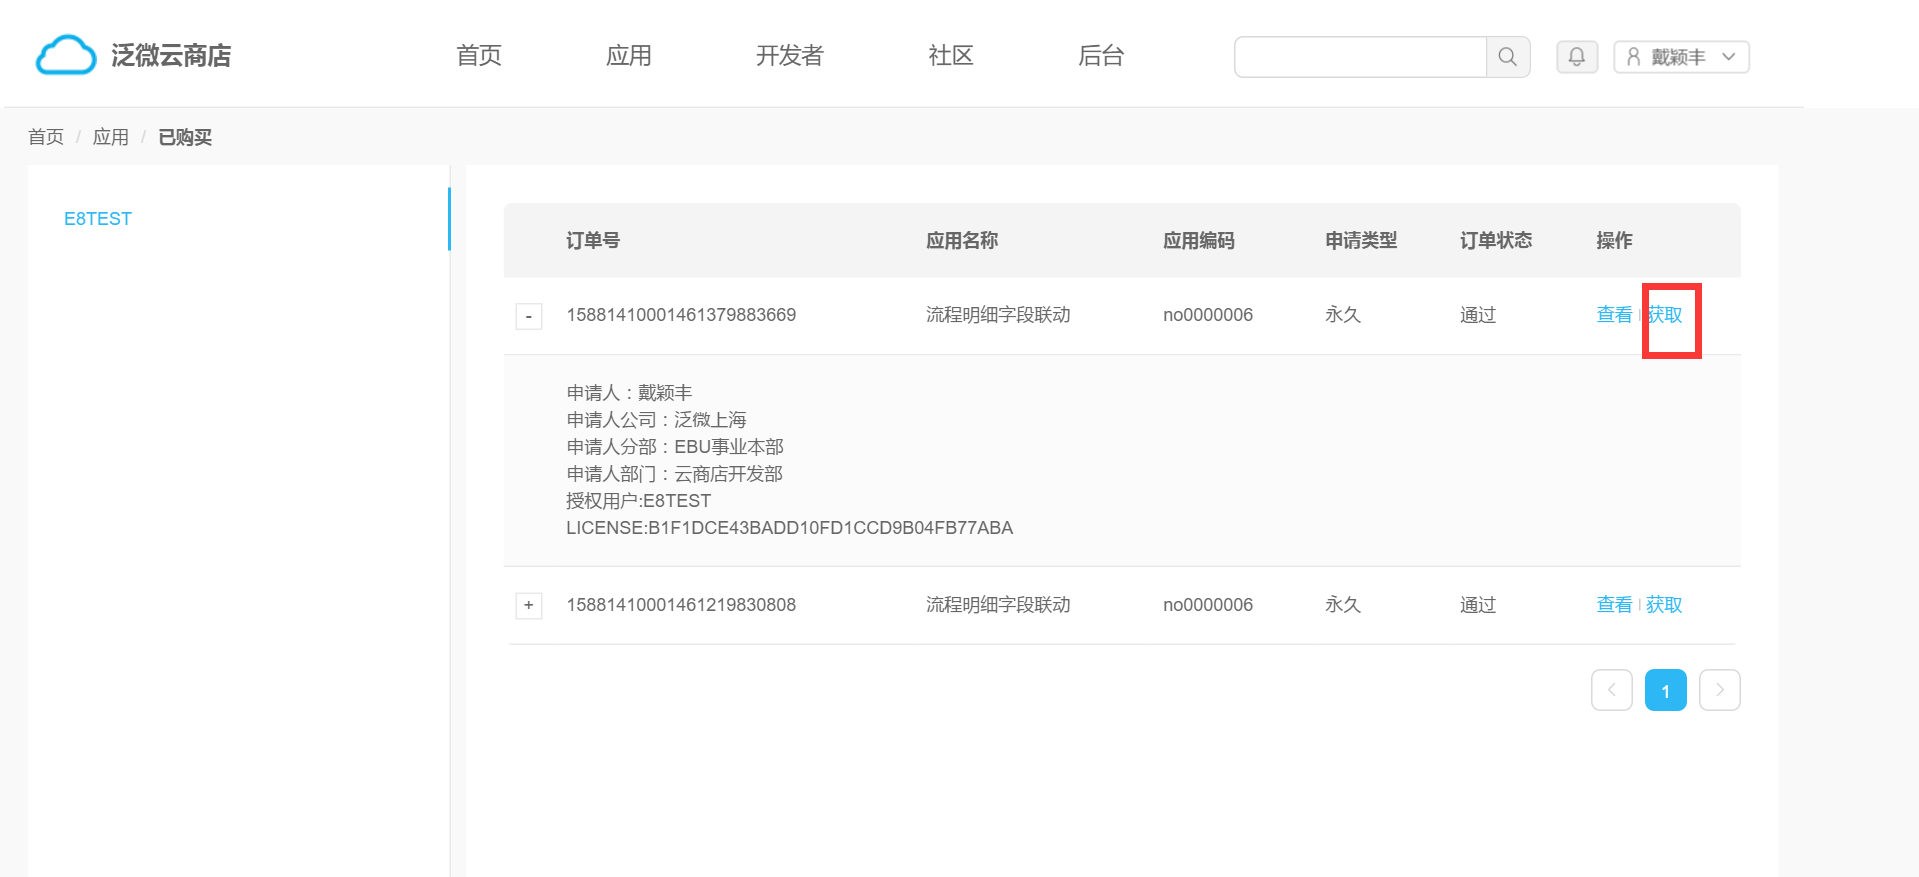
Task: Click 已购买 in the breadcrumb
Action: [x=185, y=137]
